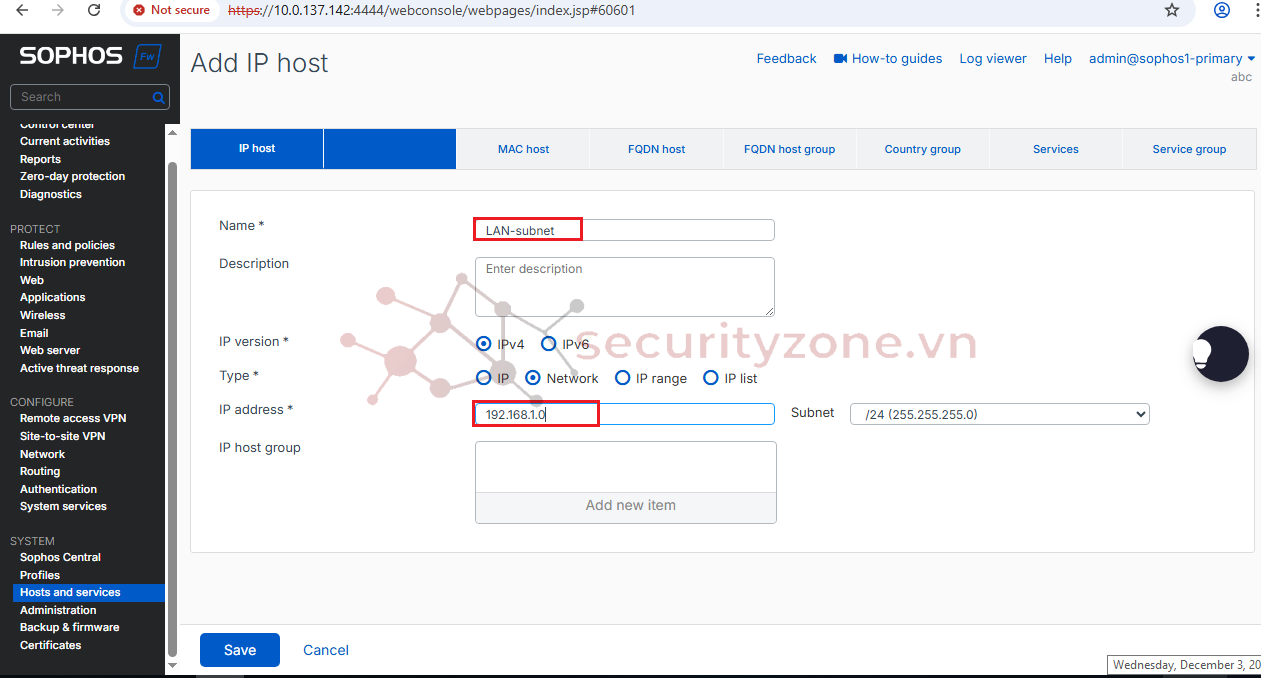This screenshot has height=678, width=1261.
Task: Click the Not secure warning icon
Action: [140, 11]
